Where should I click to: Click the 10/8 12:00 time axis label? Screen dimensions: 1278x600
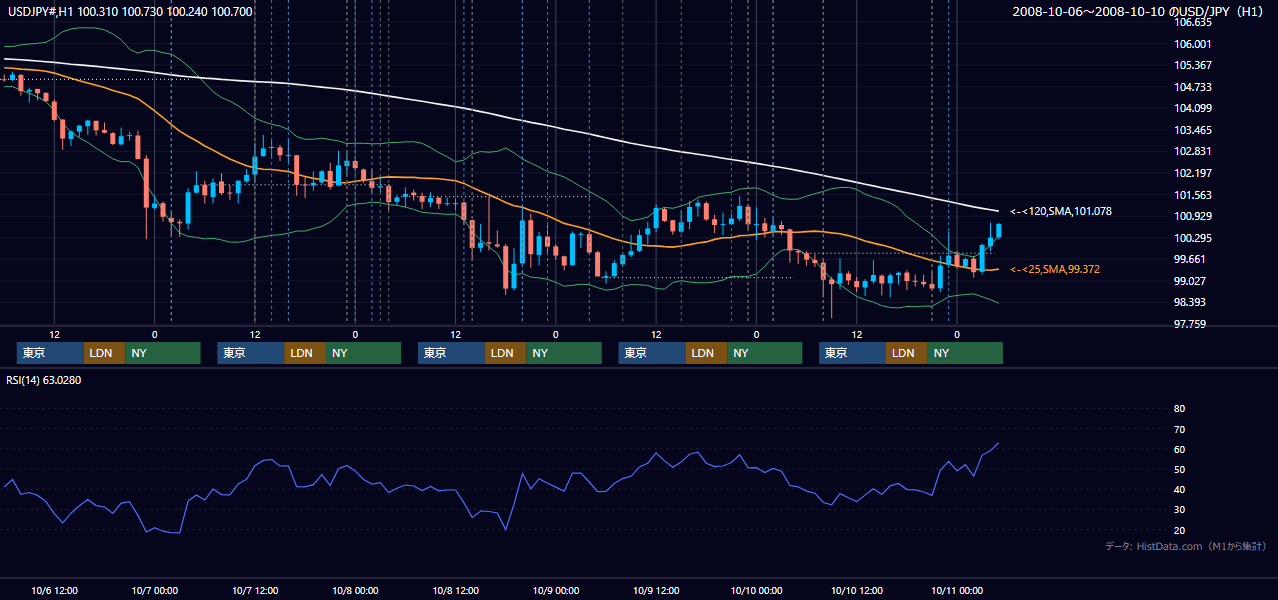pyautogui.click(x=455, y=590)
